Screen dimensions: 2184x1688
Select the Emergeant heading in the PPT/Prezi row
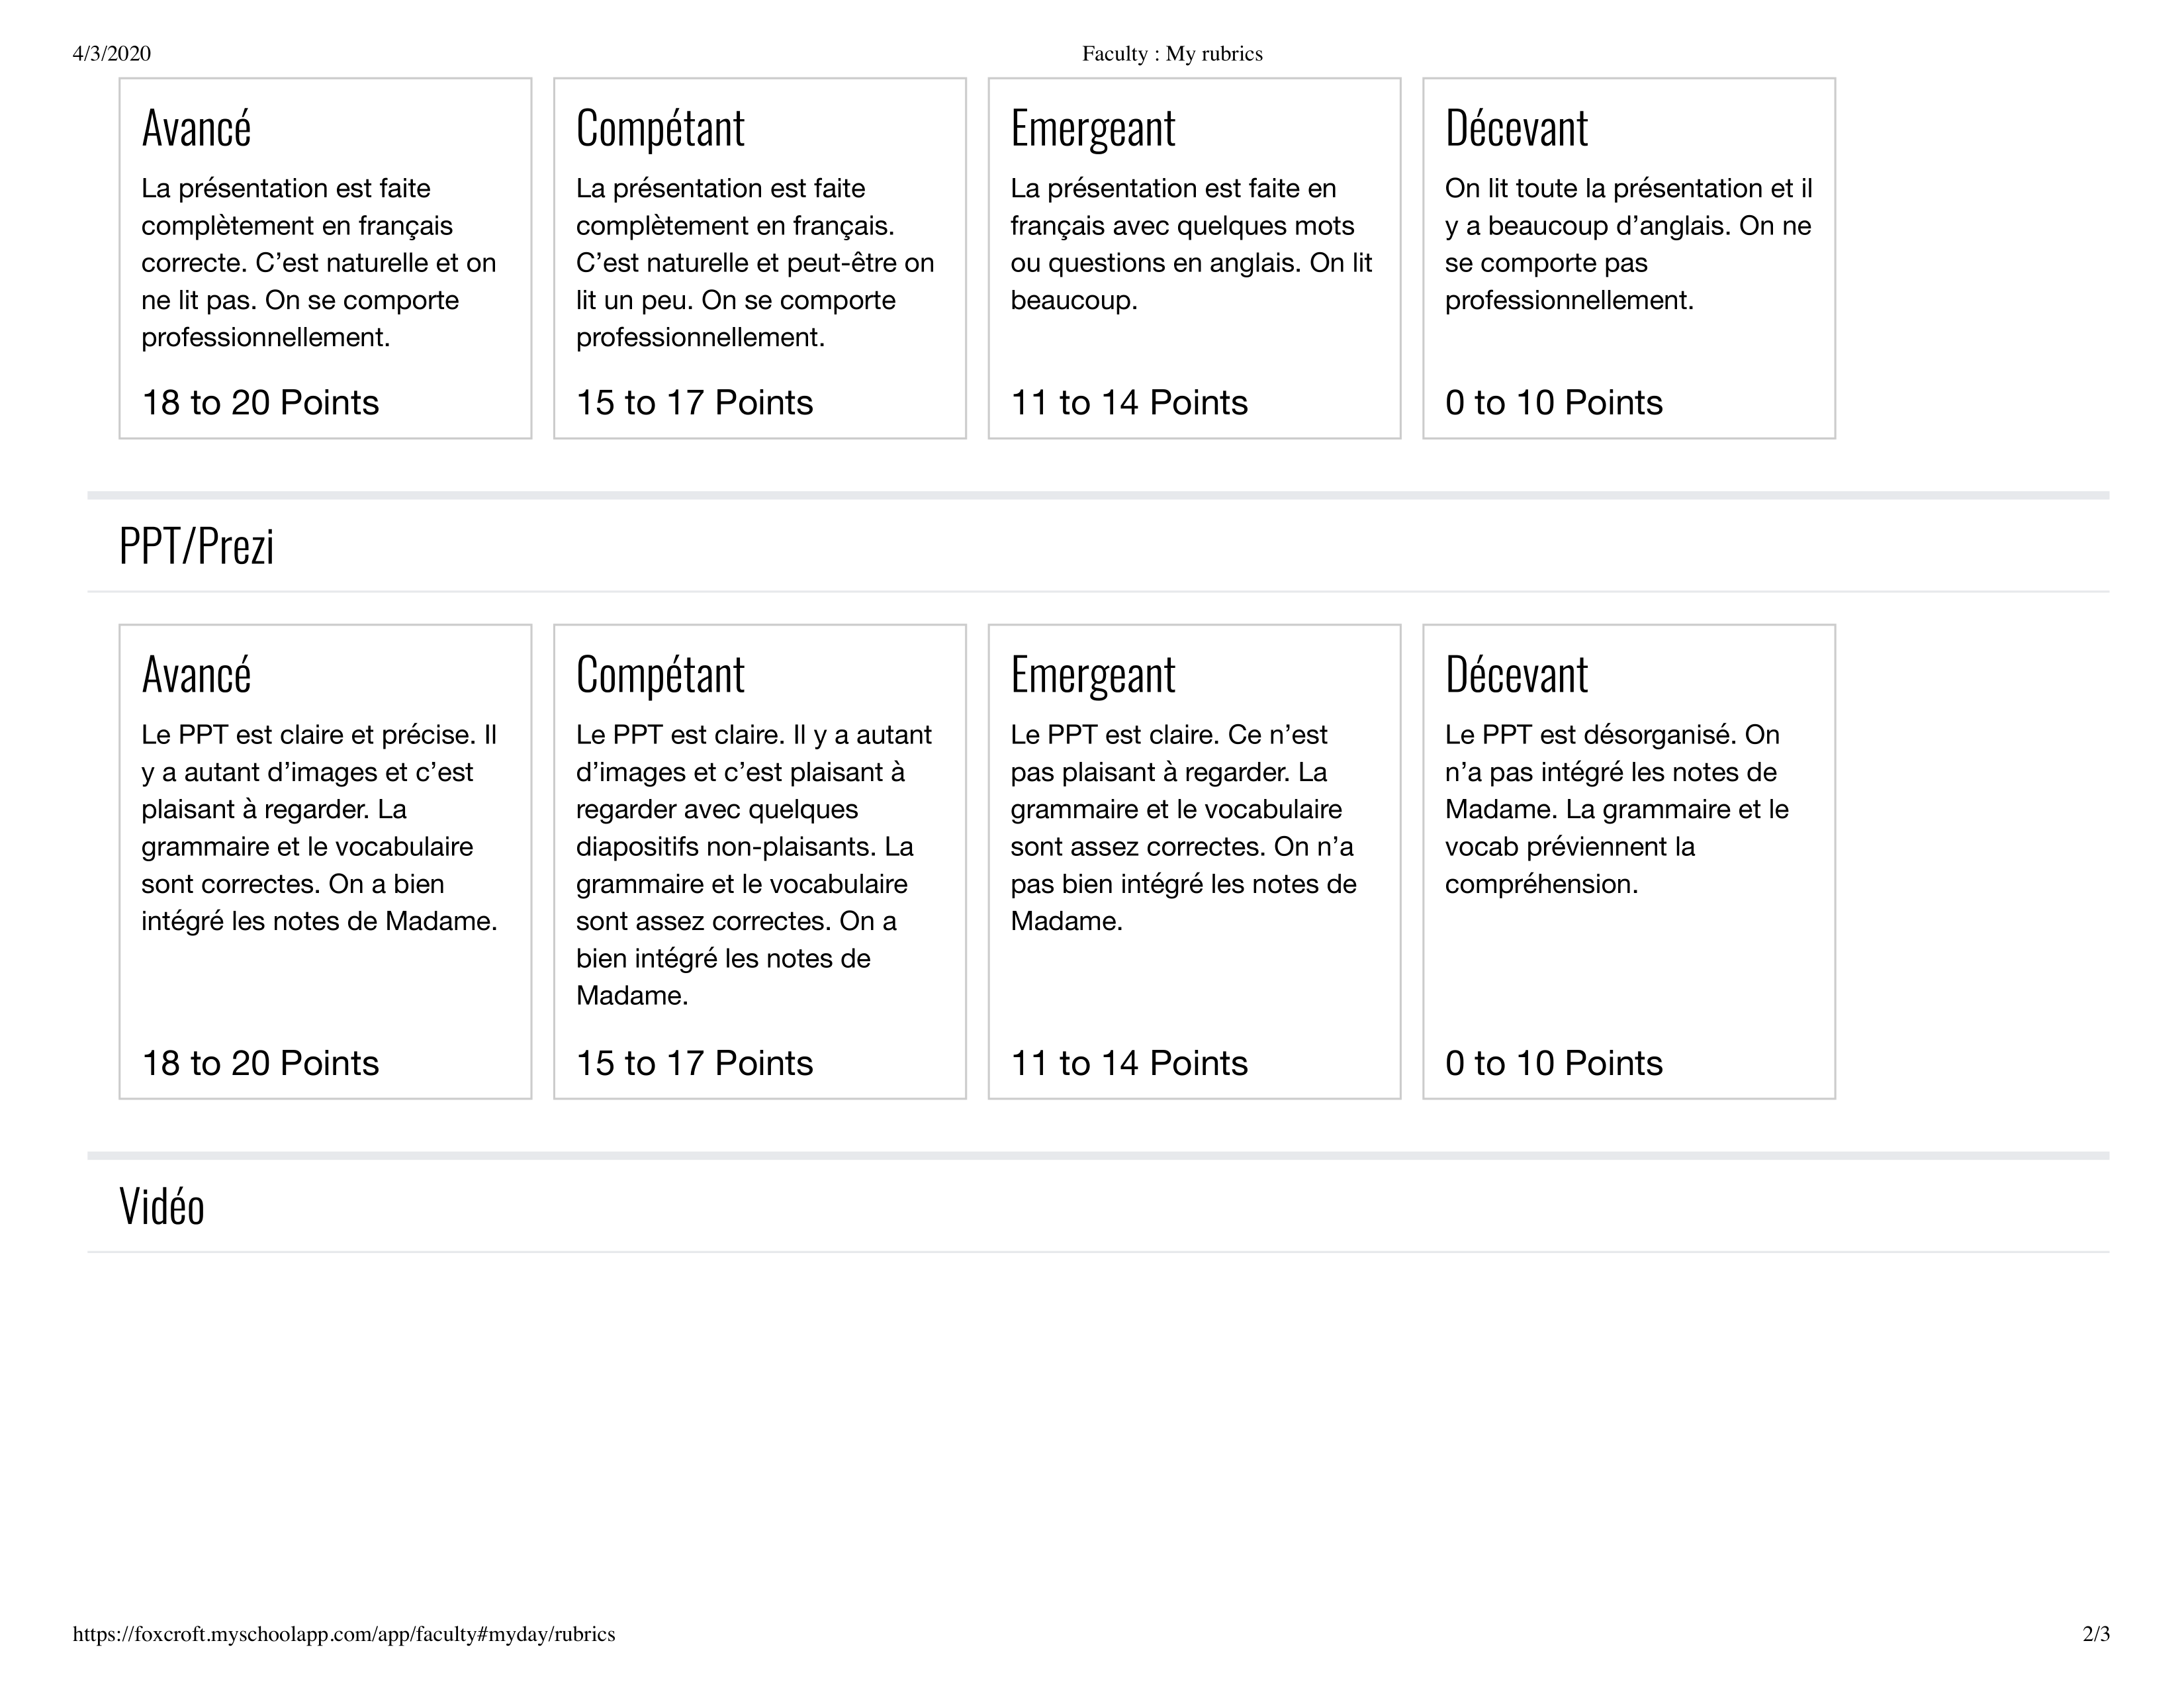click(1093, 674)
